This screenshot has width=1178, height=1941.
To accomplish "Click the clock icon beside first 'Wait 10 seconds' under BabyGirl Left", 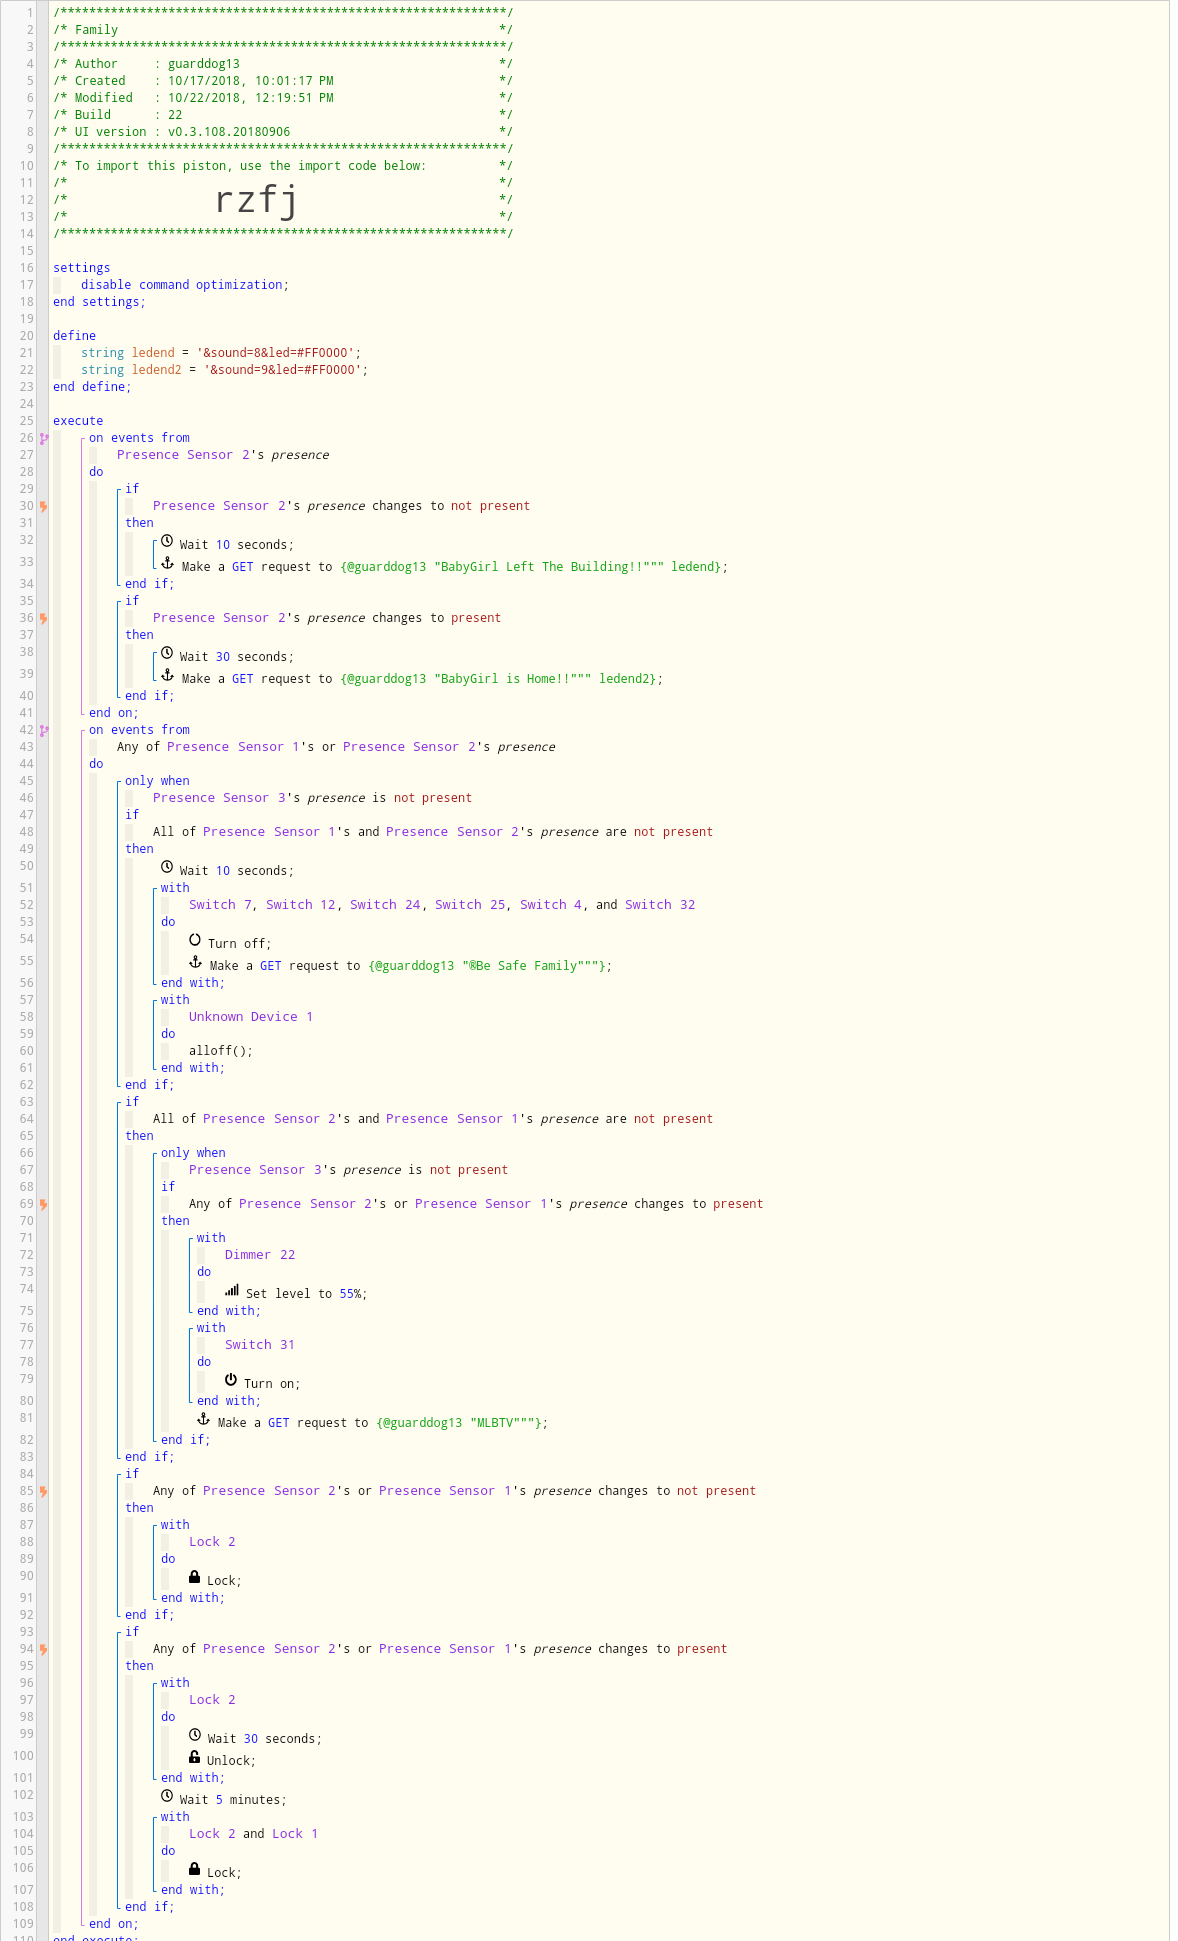I will 167,541.
